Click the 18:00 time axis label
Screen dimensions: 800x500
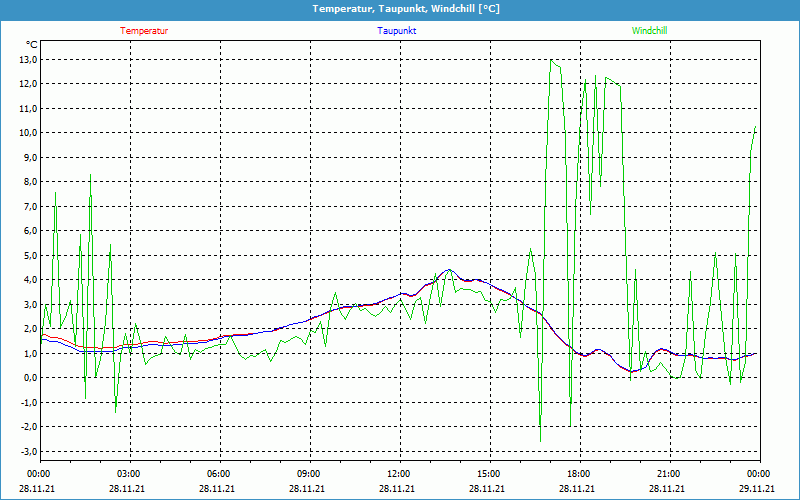[578, 474]
